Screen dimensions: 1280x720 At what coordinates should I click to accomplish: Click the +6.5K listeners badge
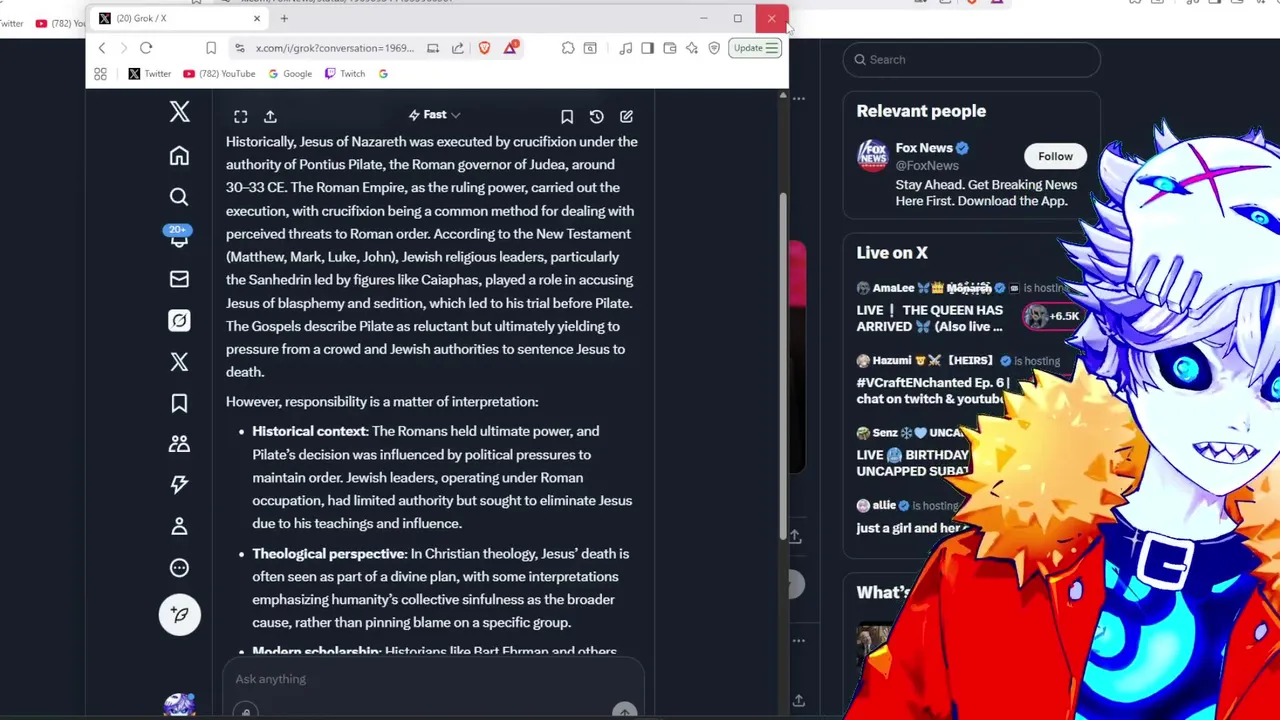(1052, 316)
